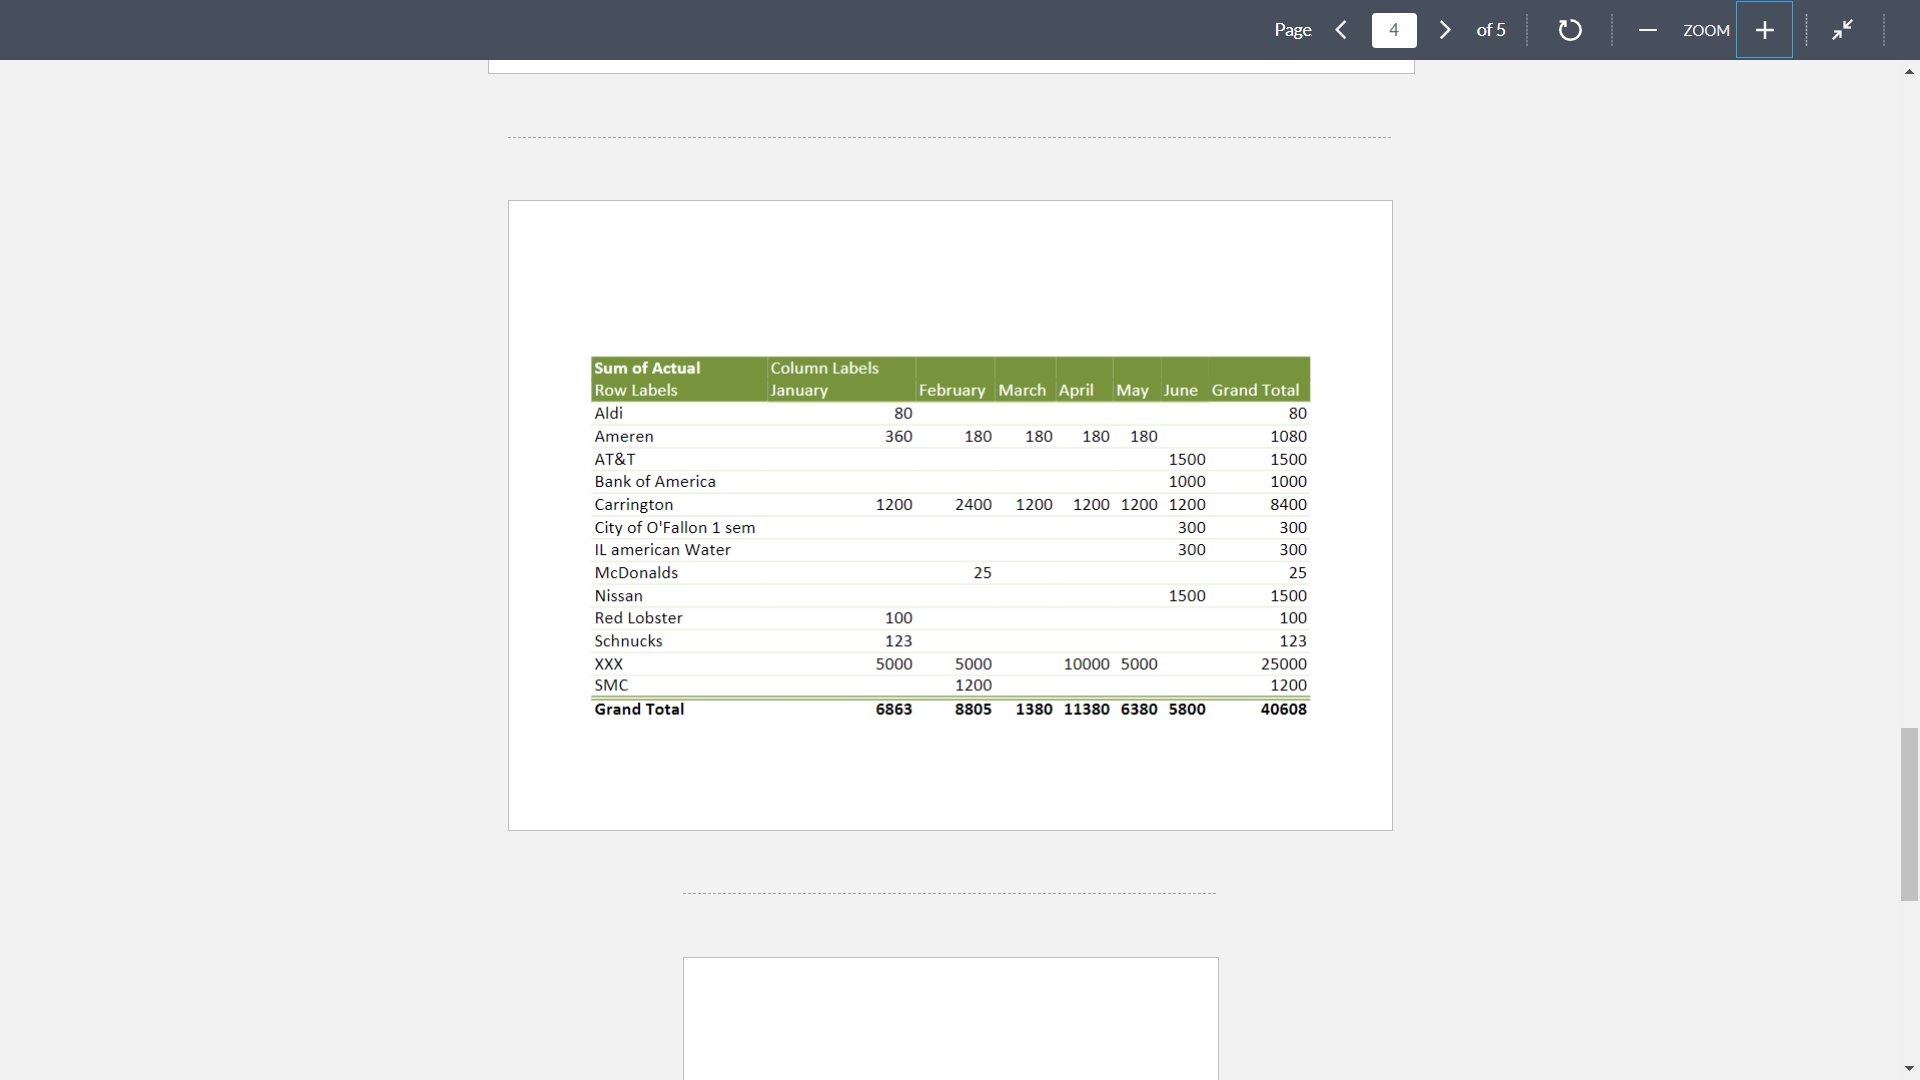Screen dimensions: 1920x1080
Task: Exit the fullscreen presentation view
Action: (x=1843, y=30)
